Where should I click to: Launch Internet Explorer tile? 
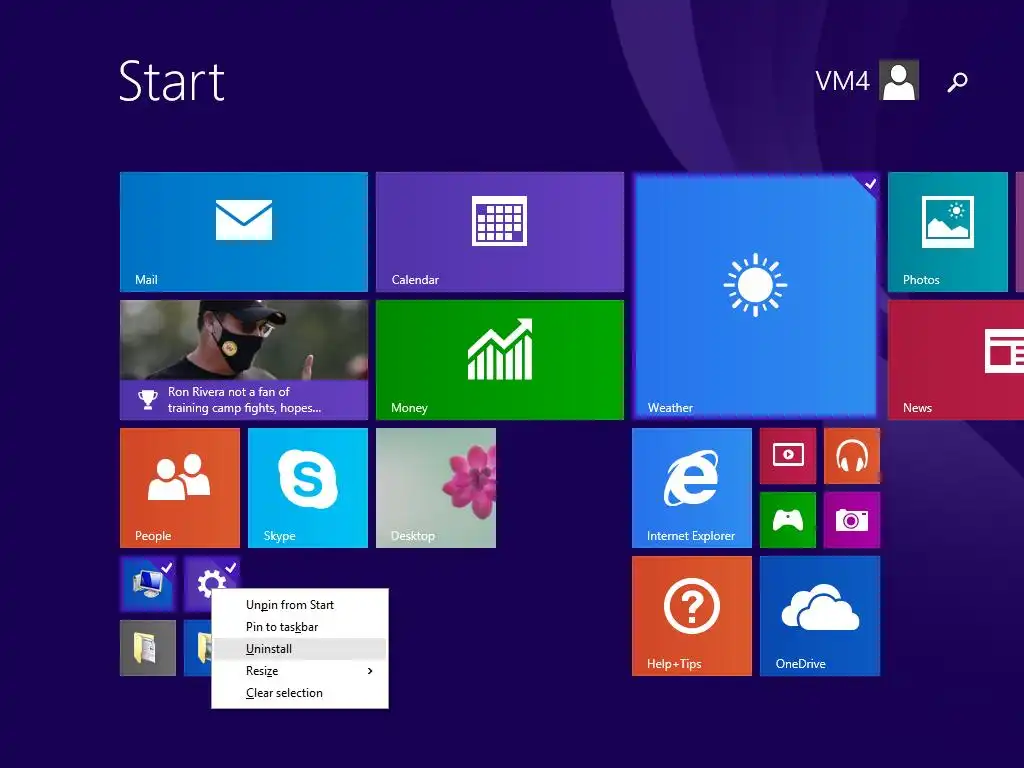[x=692, y=488]
